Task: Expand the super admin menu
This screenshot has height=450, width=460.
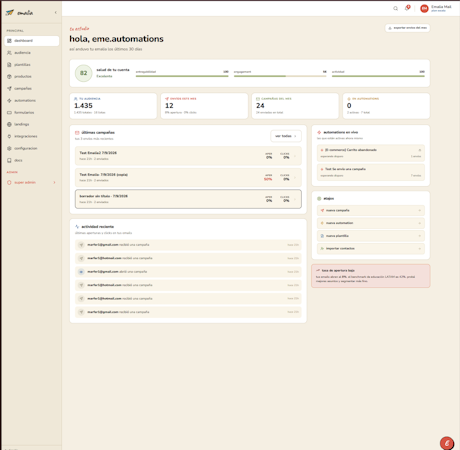Action: pyautogui.click(x=32, y=182)
